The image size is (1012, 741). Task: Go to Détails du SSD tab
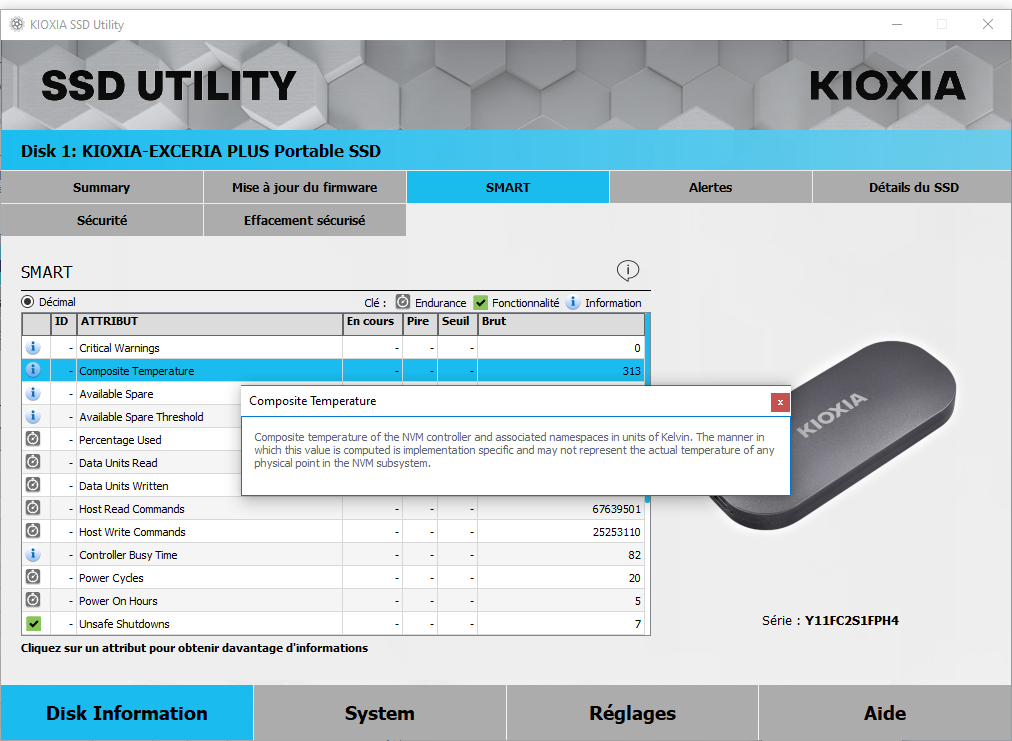pos(913,187)
